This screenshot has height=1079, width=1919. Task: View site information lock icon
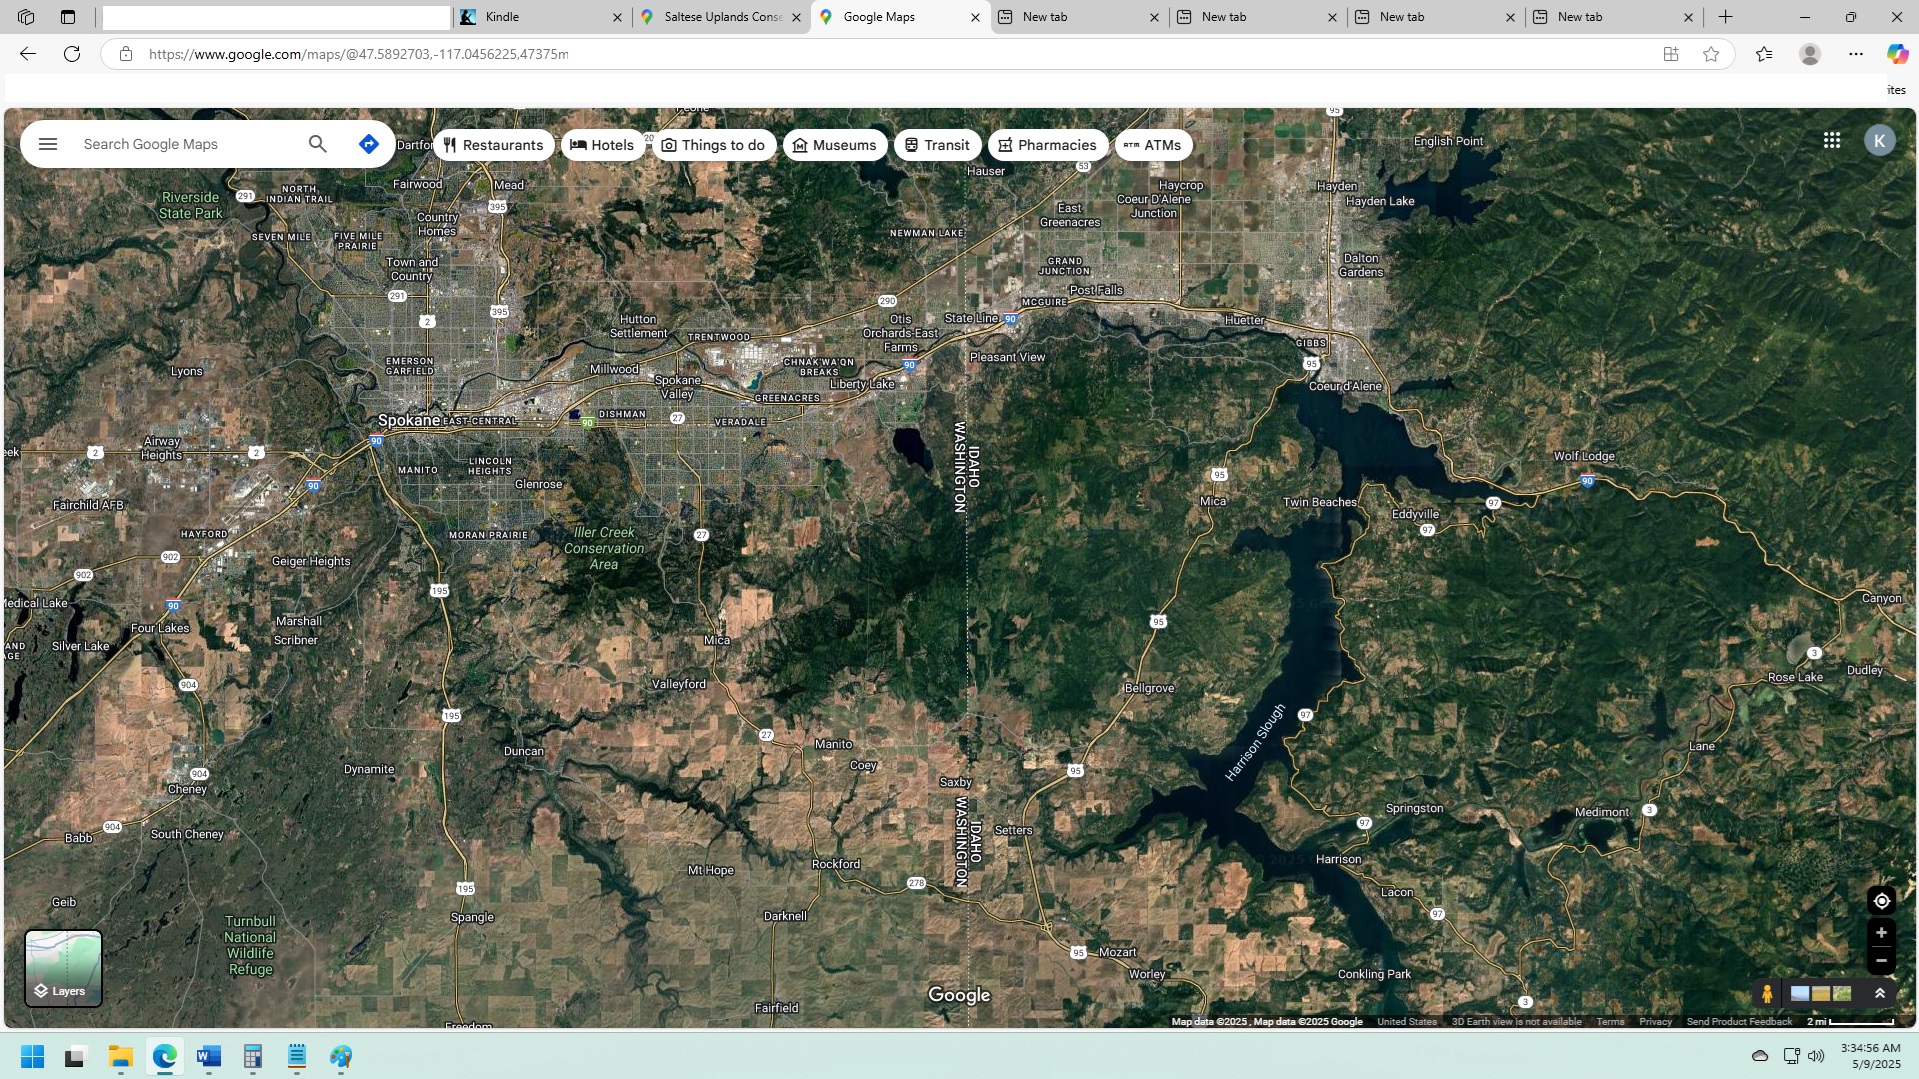coord(126,54)
